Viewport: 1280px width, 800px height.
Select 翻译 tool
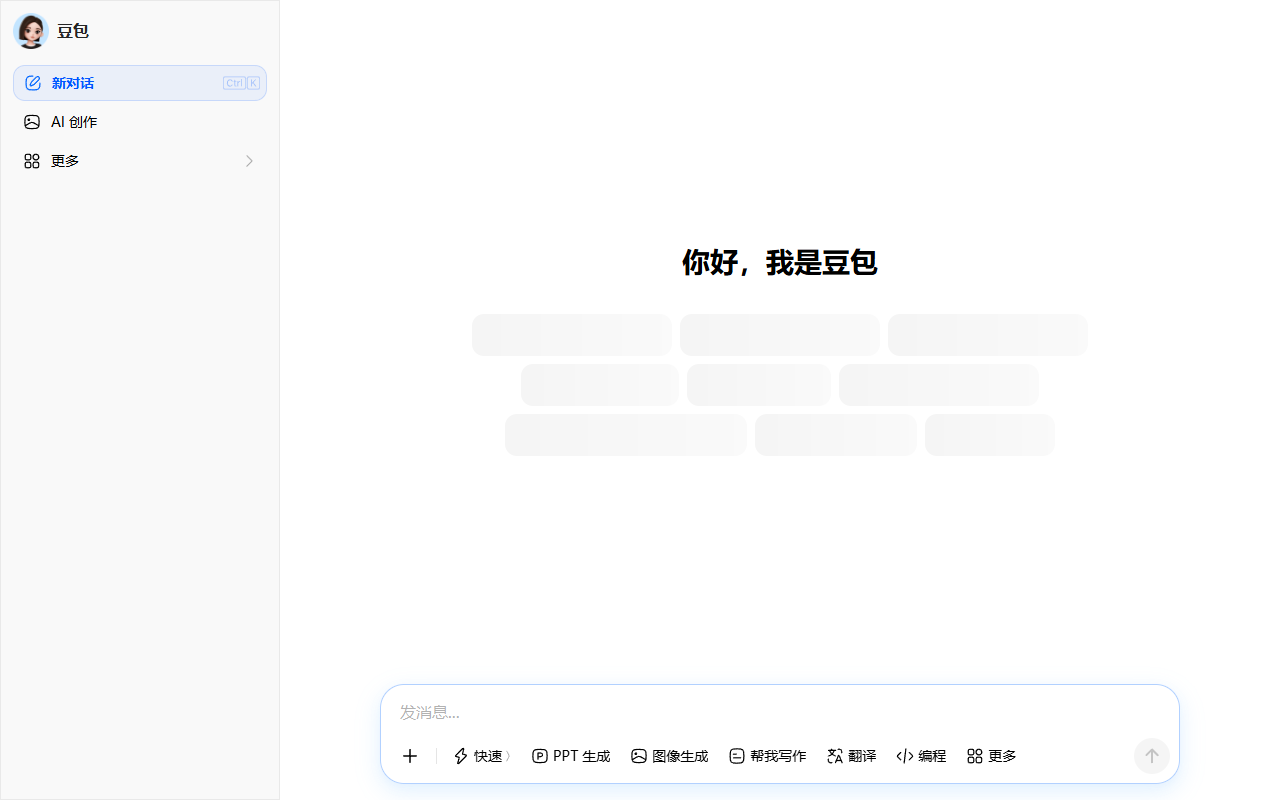pyautogui.click(x=852, y=756)
